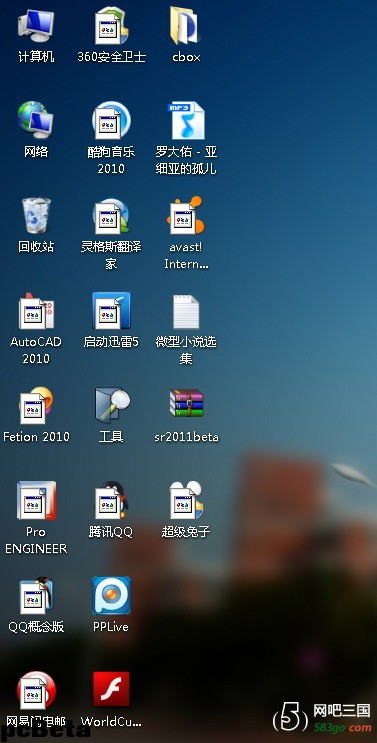The width and height of the screenshot is (377, 743).
Task: Click the 回收站 recycle bin
Action: click(x=36, y=216)
